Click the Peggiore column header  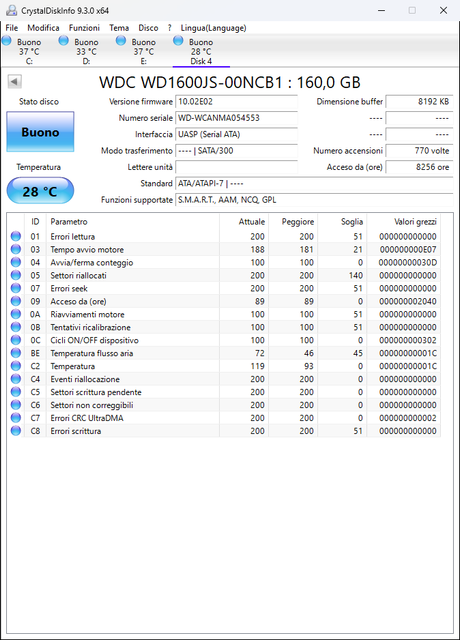click(x=293, y=222)
